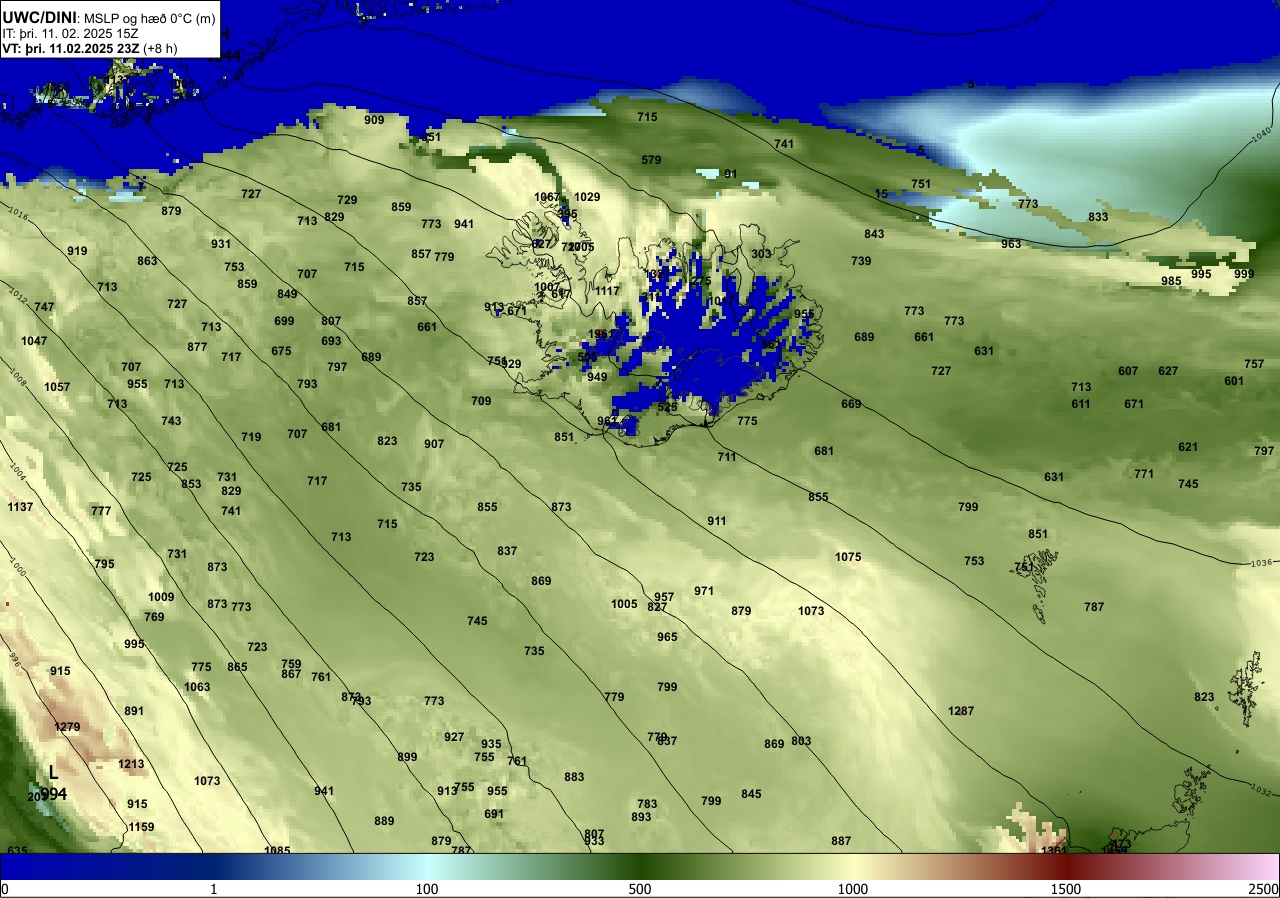Click the 2500 label on the color scale
The image size is (1280, 898).
(x=1264, y=889)
